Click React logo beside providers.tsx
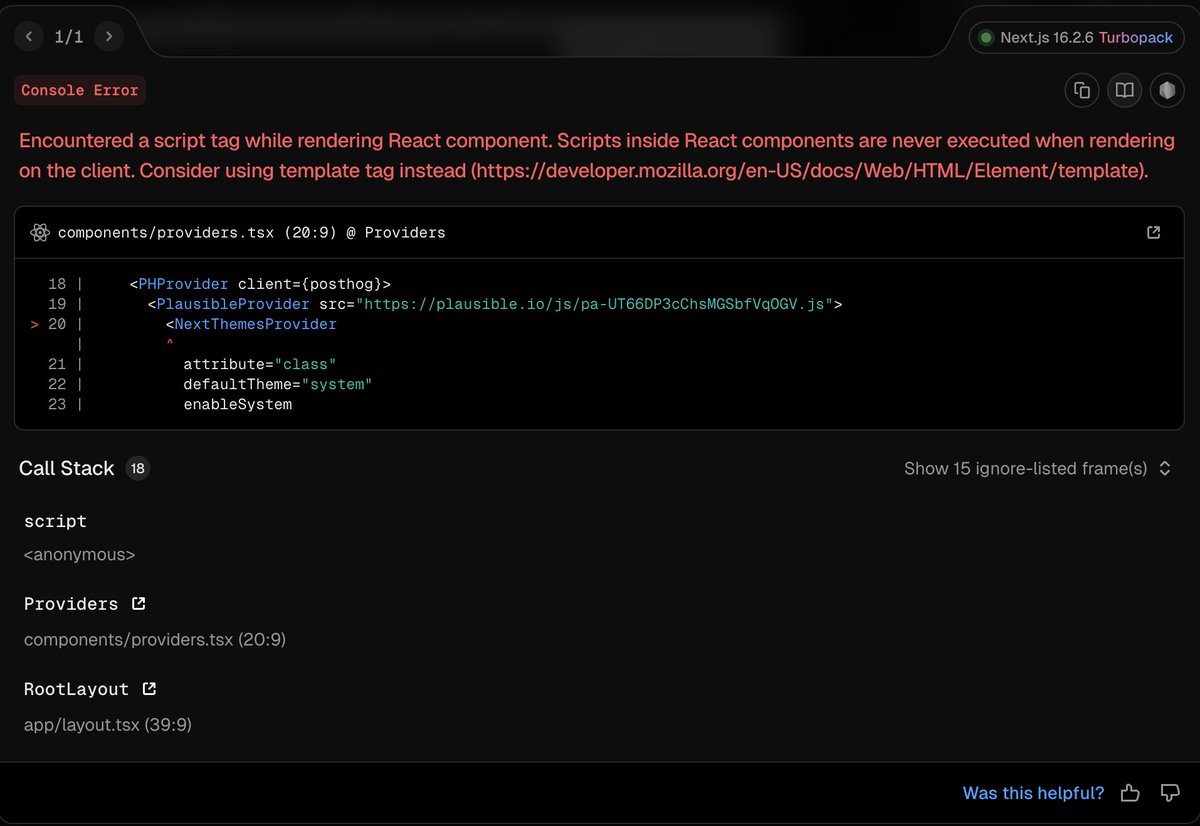This screenshot has height=826, width=1200. (x=40, y=232)
